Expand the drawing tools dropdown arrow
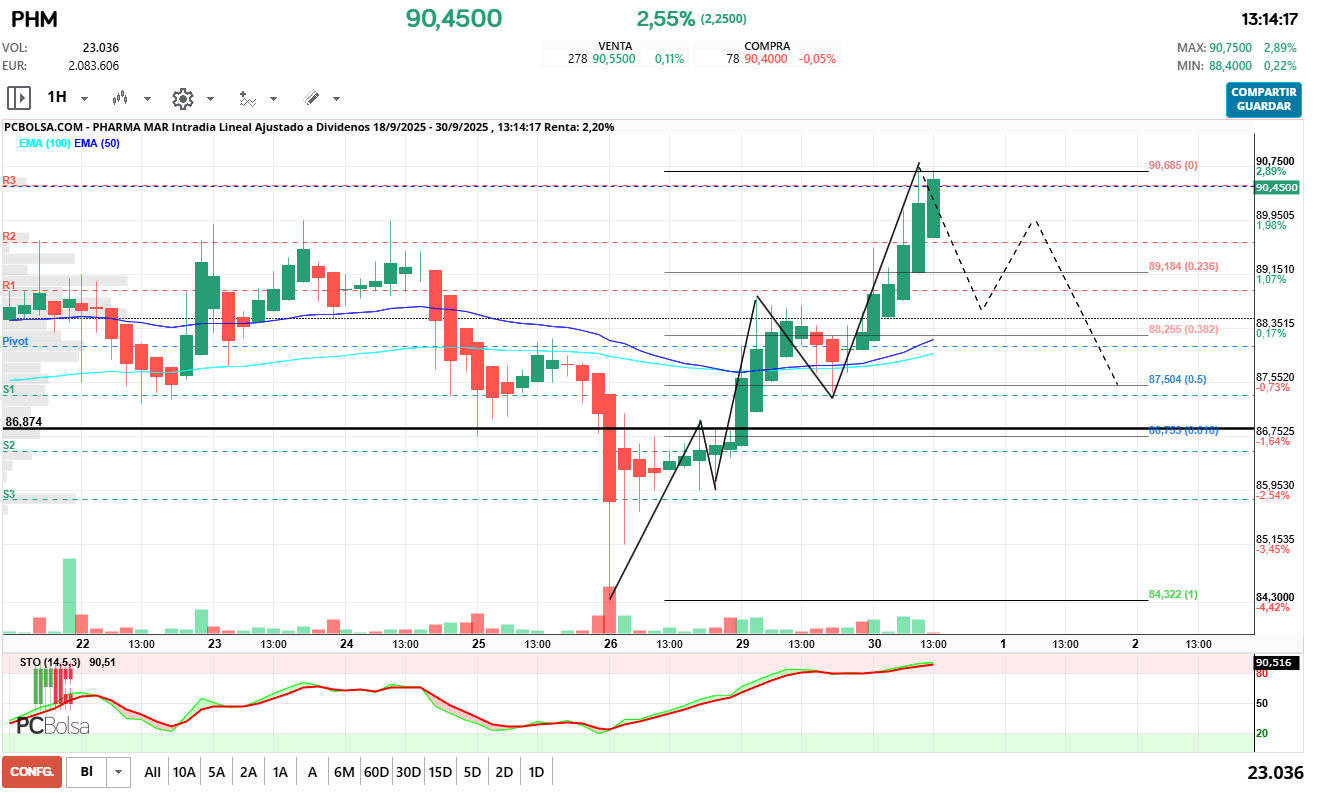This screenshot has height=793, width=1317. [x=336, y=99]
